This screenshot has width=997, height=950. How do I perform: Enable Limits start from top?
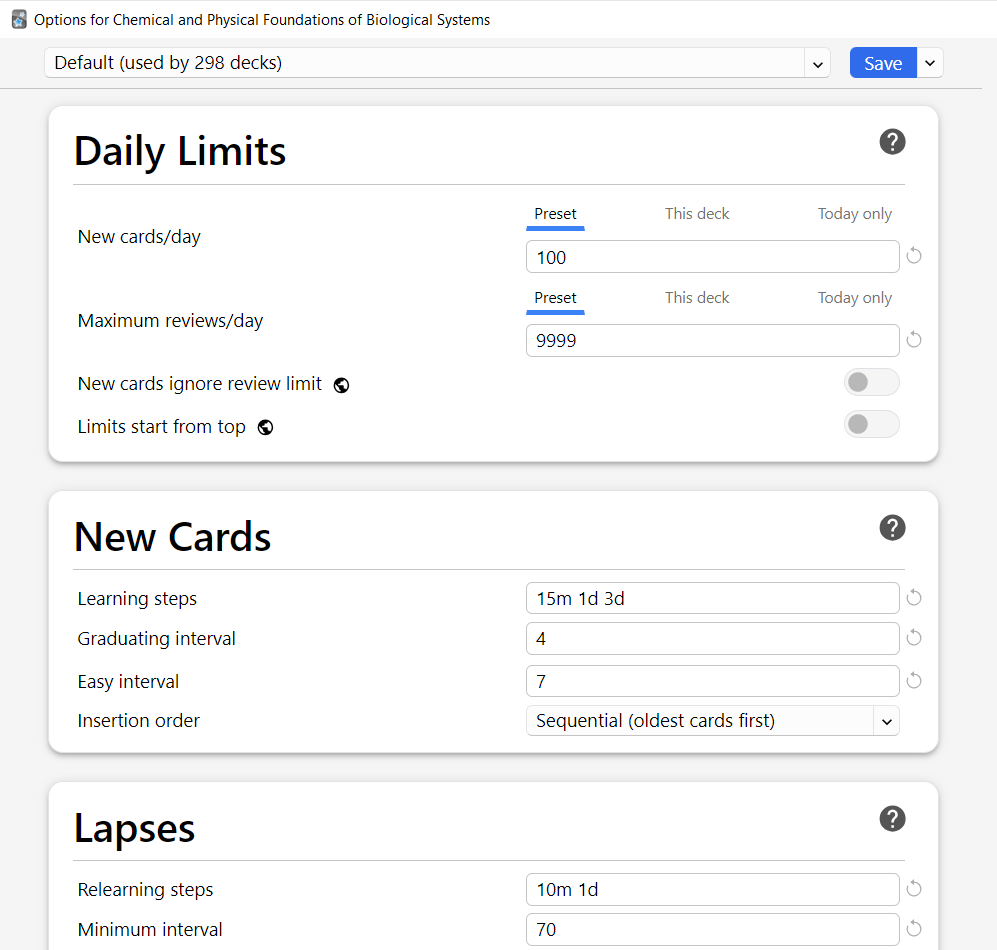(x=871, y=424)
